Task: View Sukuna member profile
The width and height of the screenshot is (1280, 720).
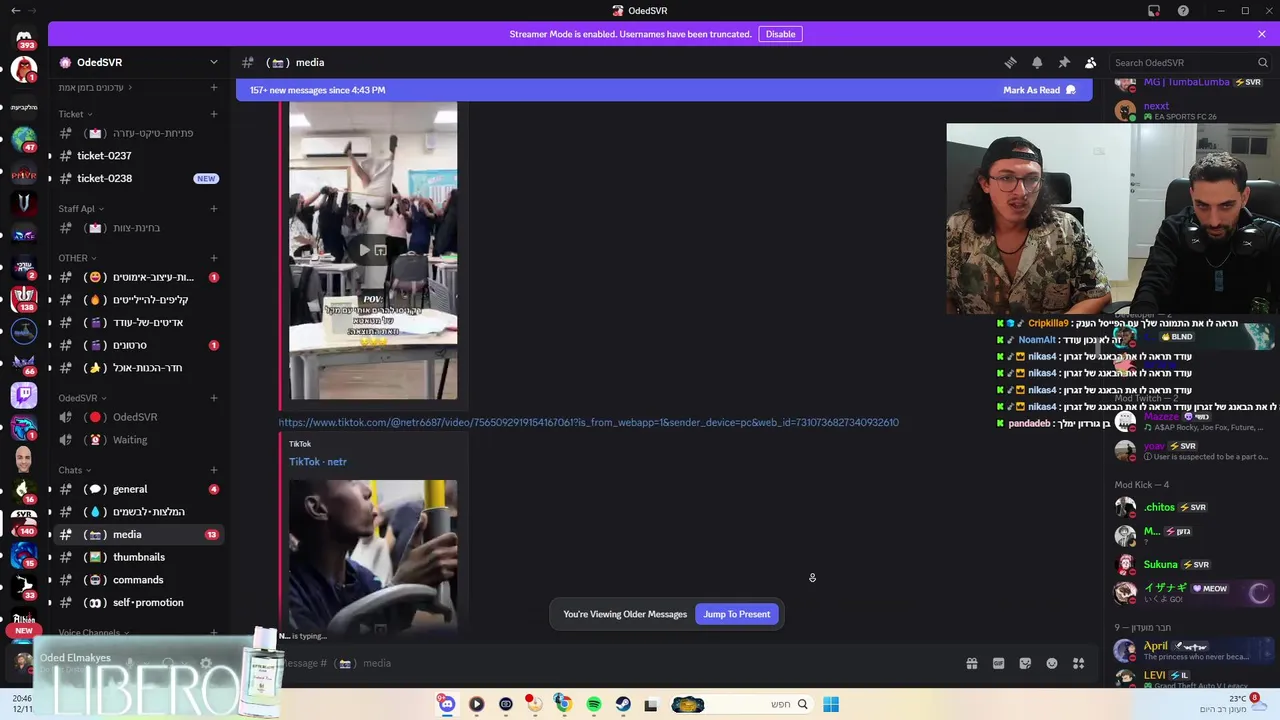Action: pyautogui.click(x=1190, y=564)
